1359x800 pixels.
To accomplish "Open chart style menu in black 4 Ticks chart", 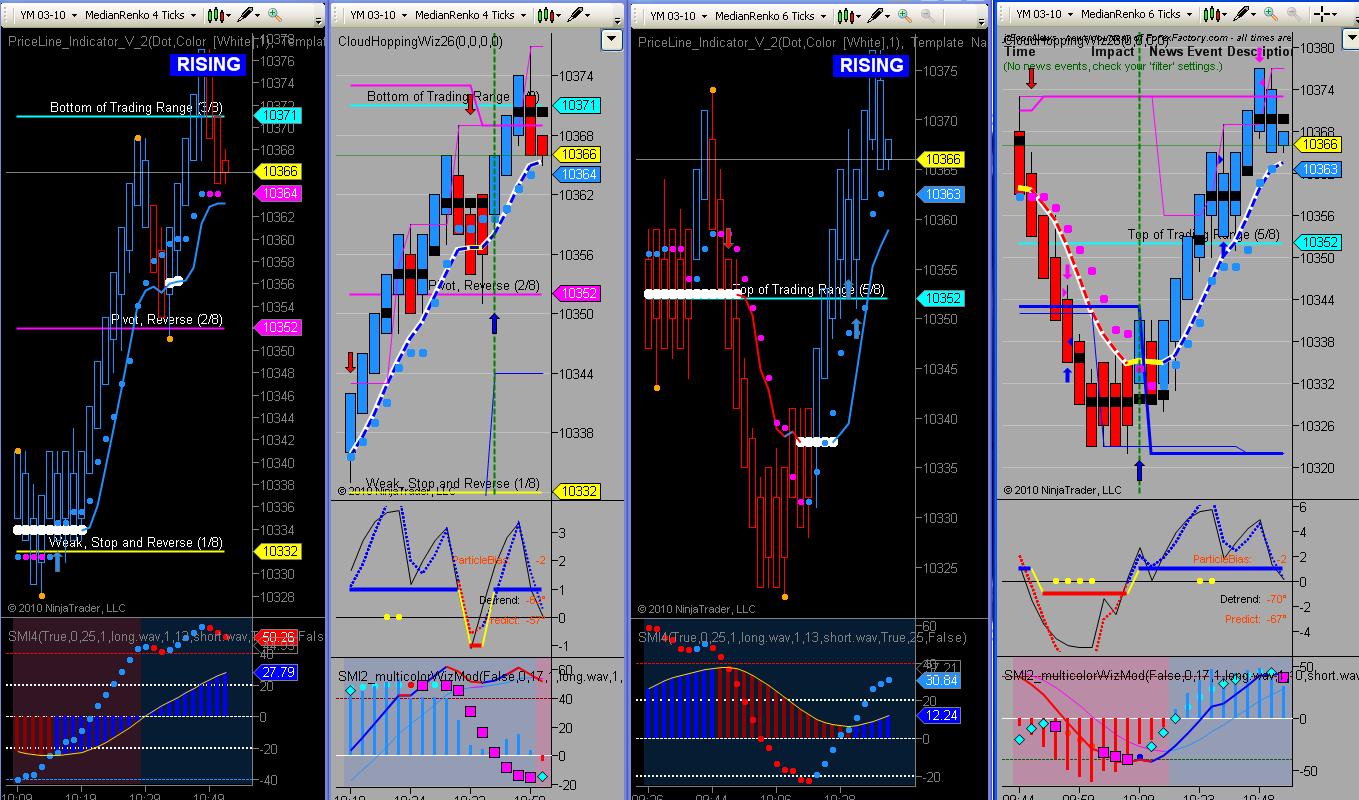I will 218,15.
